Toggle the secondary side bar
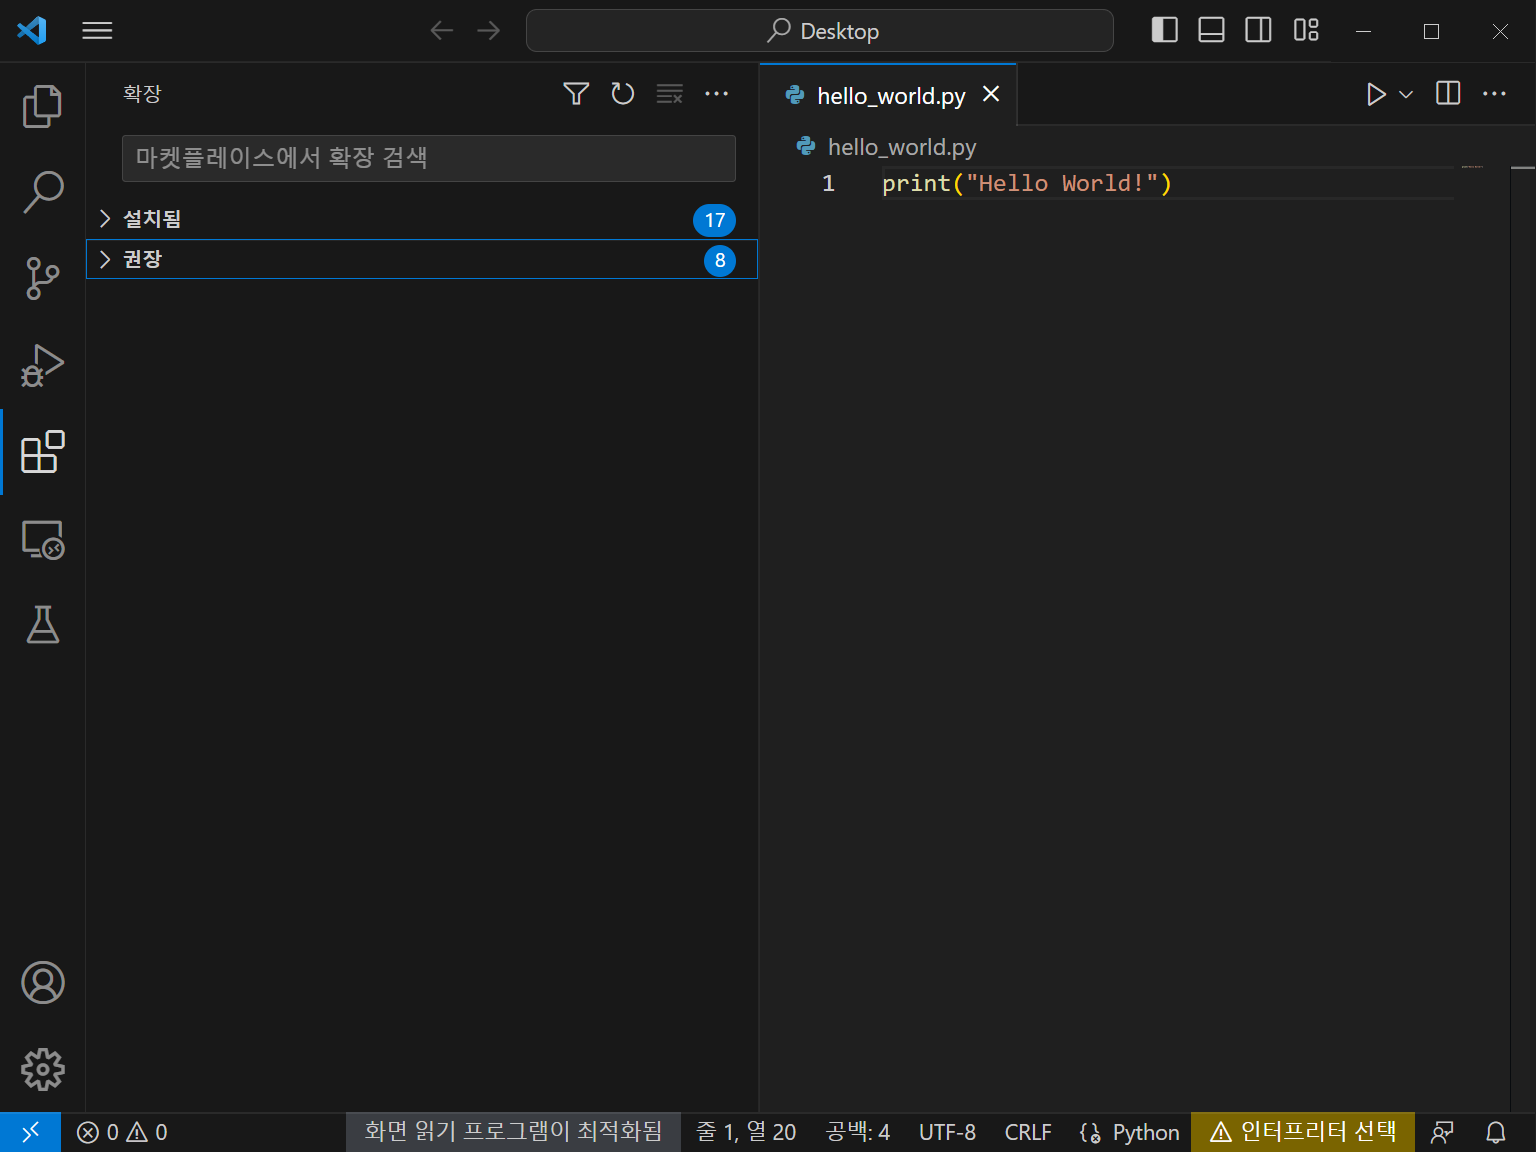Screen dimensions: 1536x1152 click(1258, 30)
